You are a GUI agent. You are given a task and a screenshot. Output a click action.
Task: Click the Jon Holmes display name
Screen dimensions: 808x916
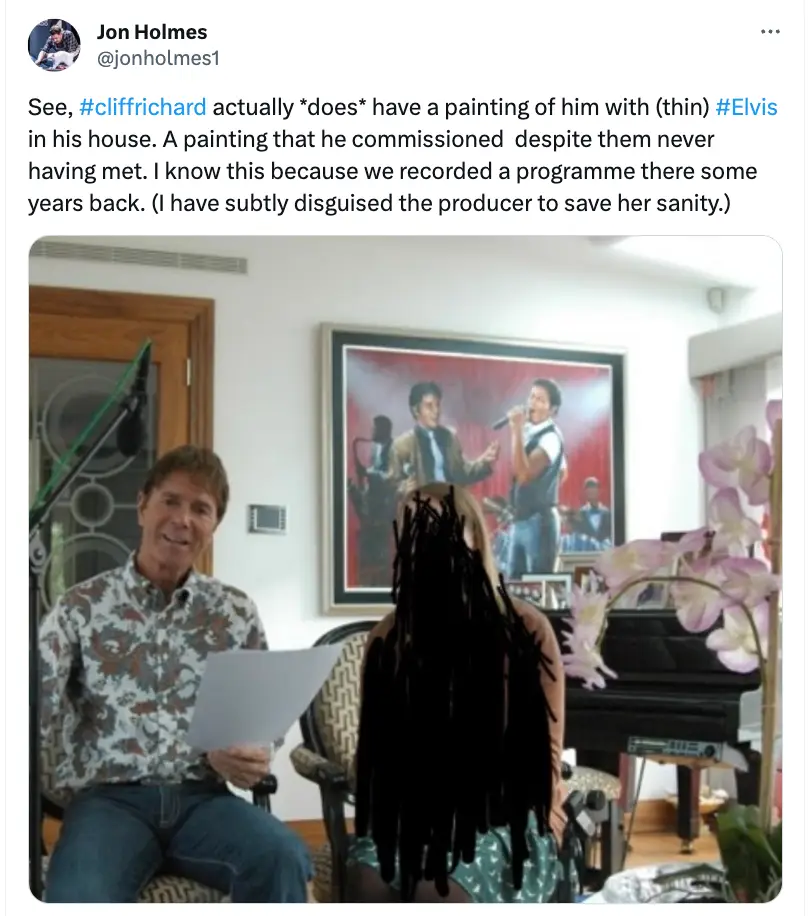pyautogui.click(x=152, y=31)
